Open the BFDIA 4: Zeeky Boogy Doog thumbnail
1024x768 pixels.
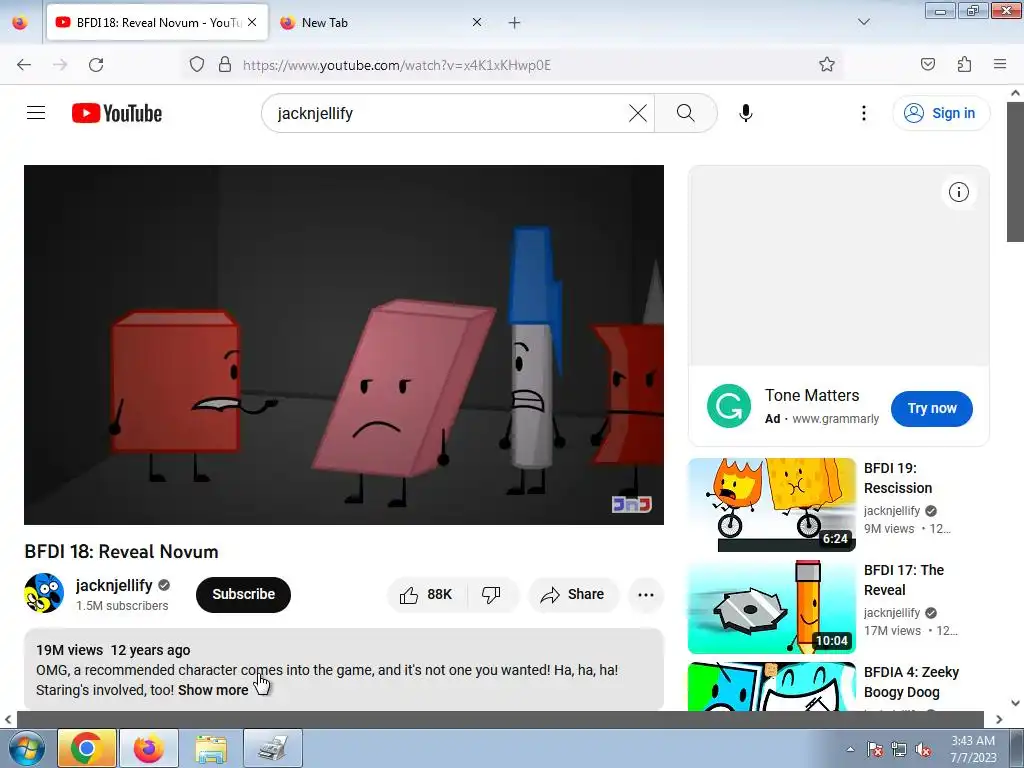coord(772,686)
